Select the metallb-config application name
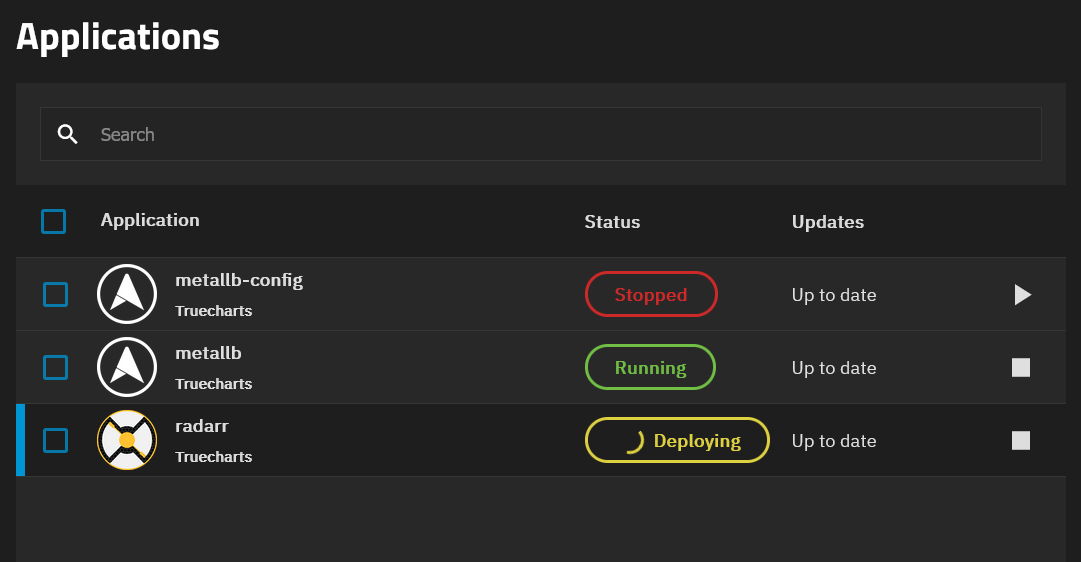The width and height of the screenshot is (1081, 562). [239, 281]
